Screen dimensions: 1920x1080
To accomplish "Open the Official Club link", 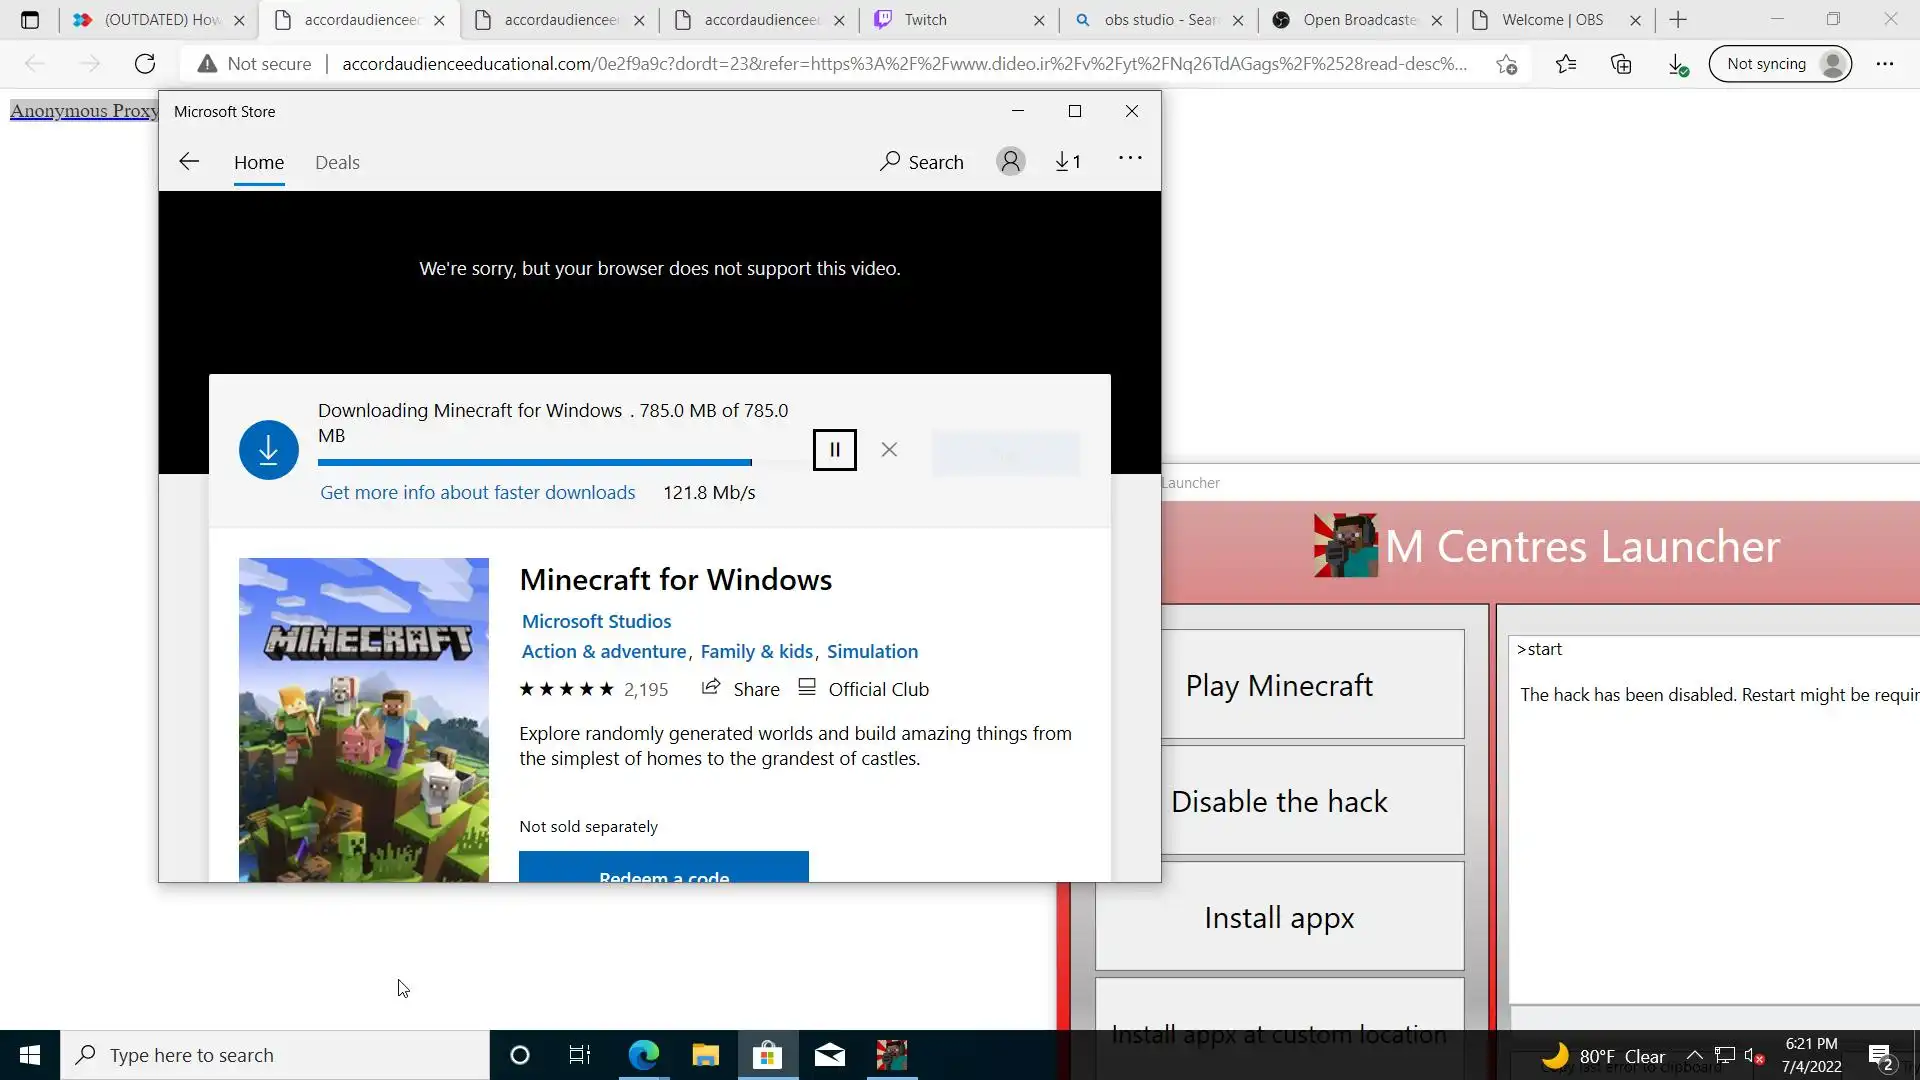I will pos(878,689).
